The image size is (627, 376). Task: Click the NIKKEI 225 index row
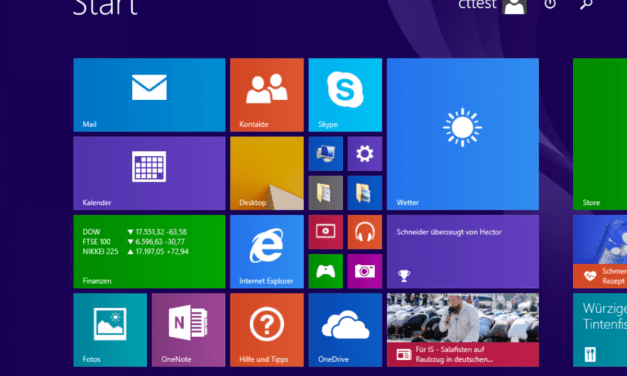[x=136, y=252]
